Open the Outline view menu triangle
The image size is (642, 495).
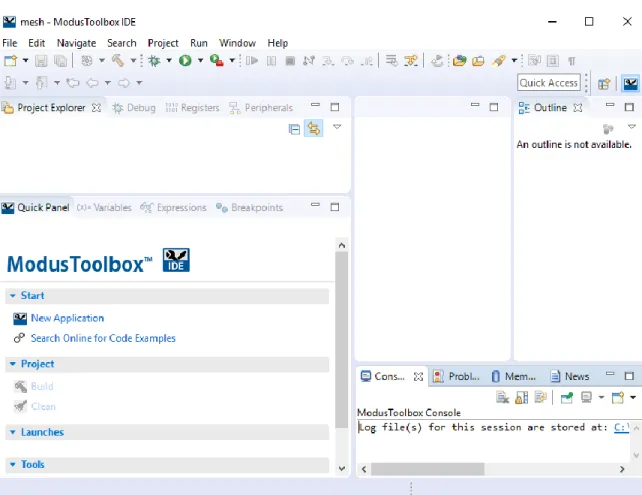(x=632, y=127)
